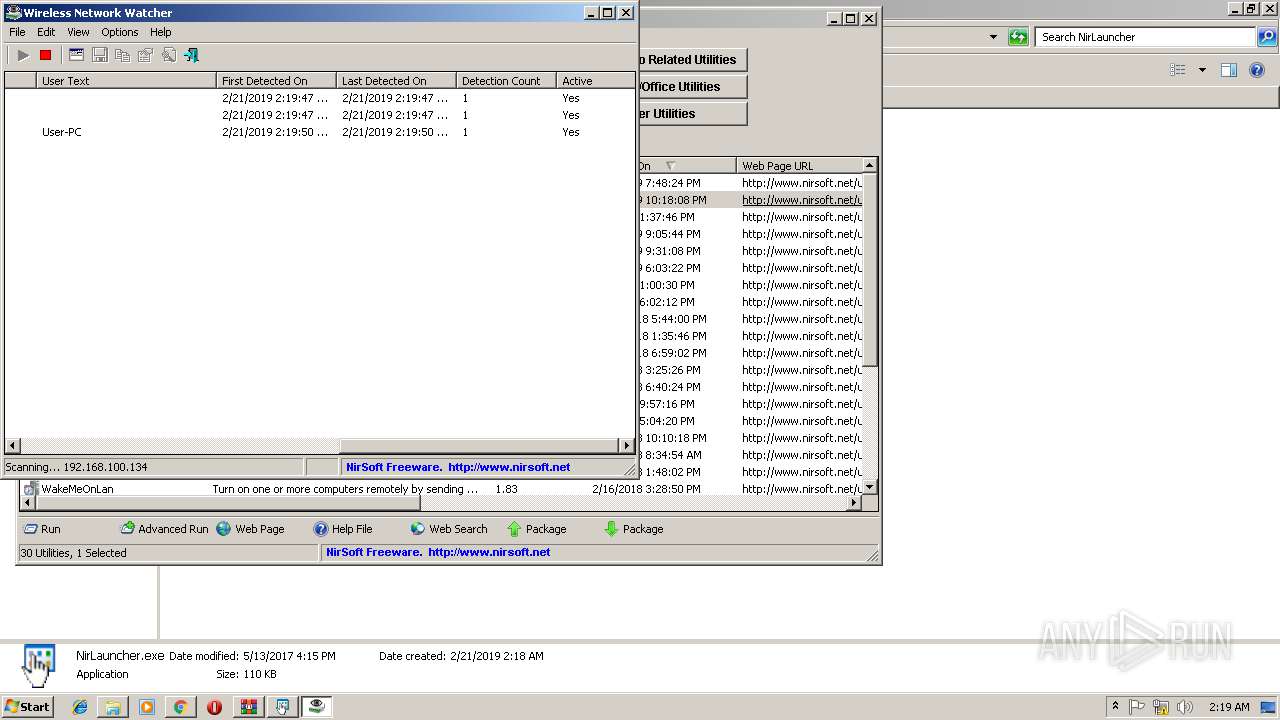Screen dimensions: 1280x720
Task: Click the Save Selected Items floppy icon
Action: (99, 55)
